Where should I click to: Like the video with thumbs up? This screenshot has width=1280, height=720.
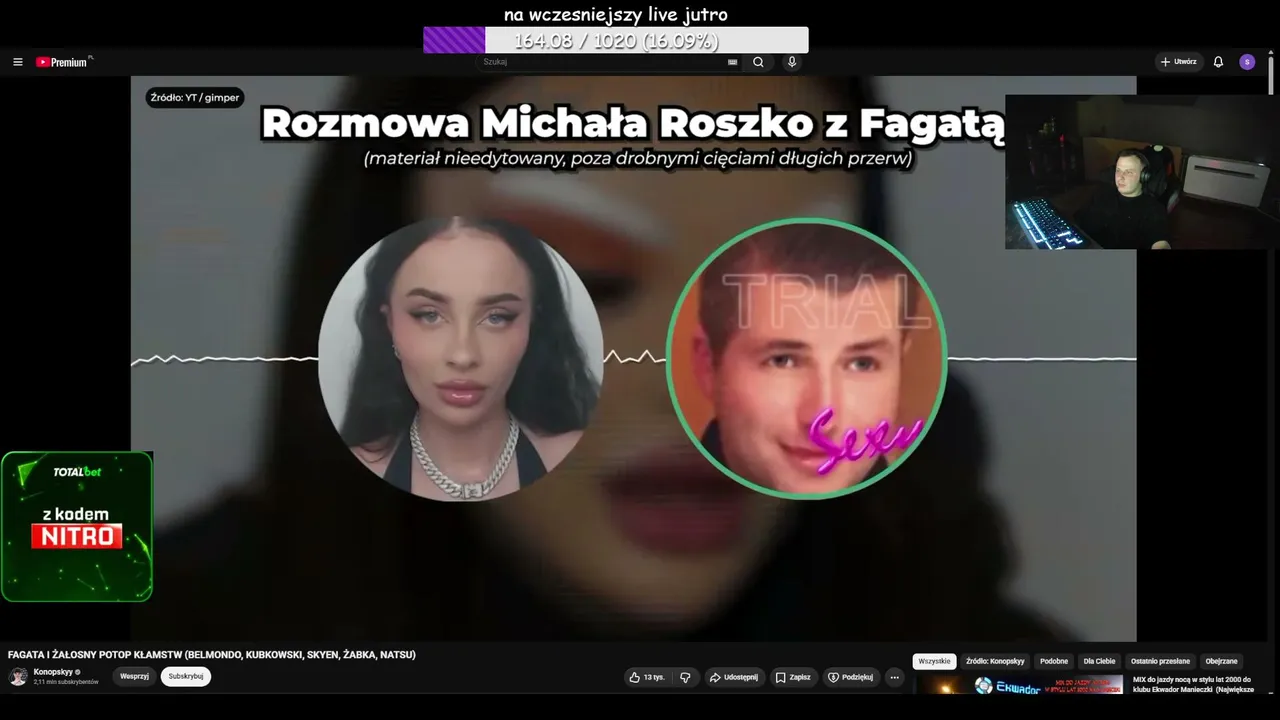tap(647, 677)
